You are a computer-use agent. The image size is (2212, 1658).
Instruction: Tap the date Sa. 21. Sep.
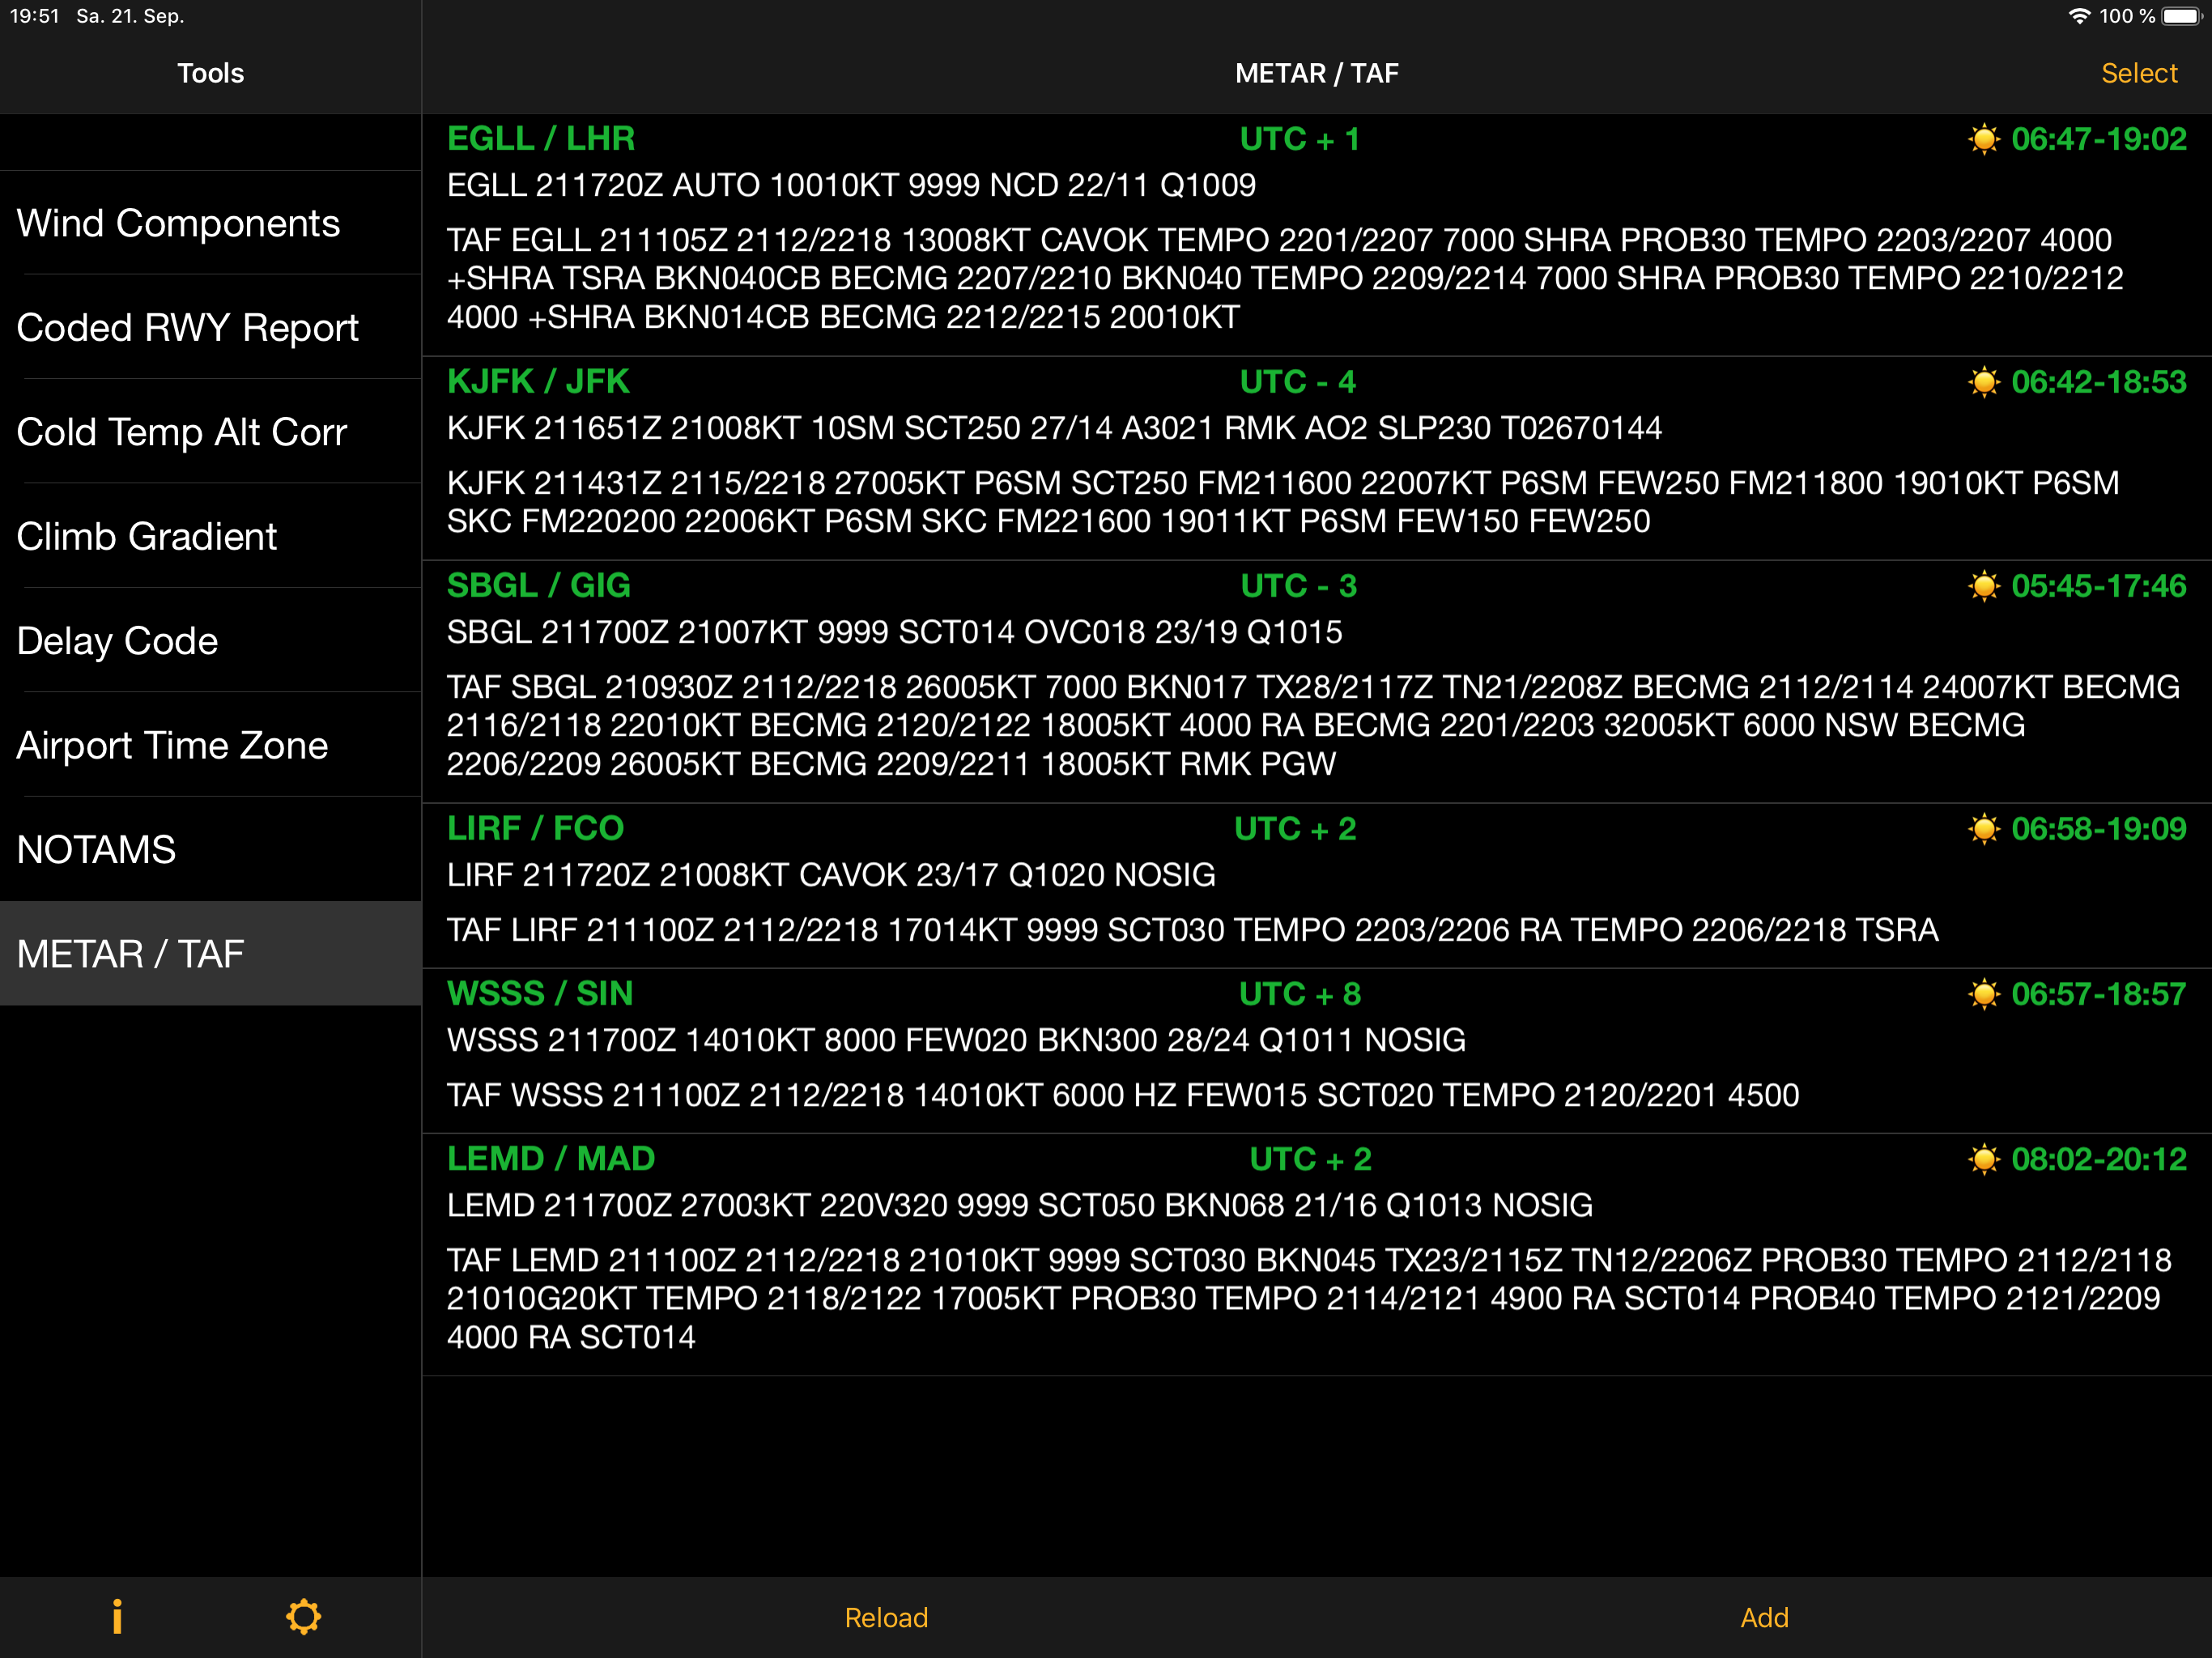click(x=130, y=16)
